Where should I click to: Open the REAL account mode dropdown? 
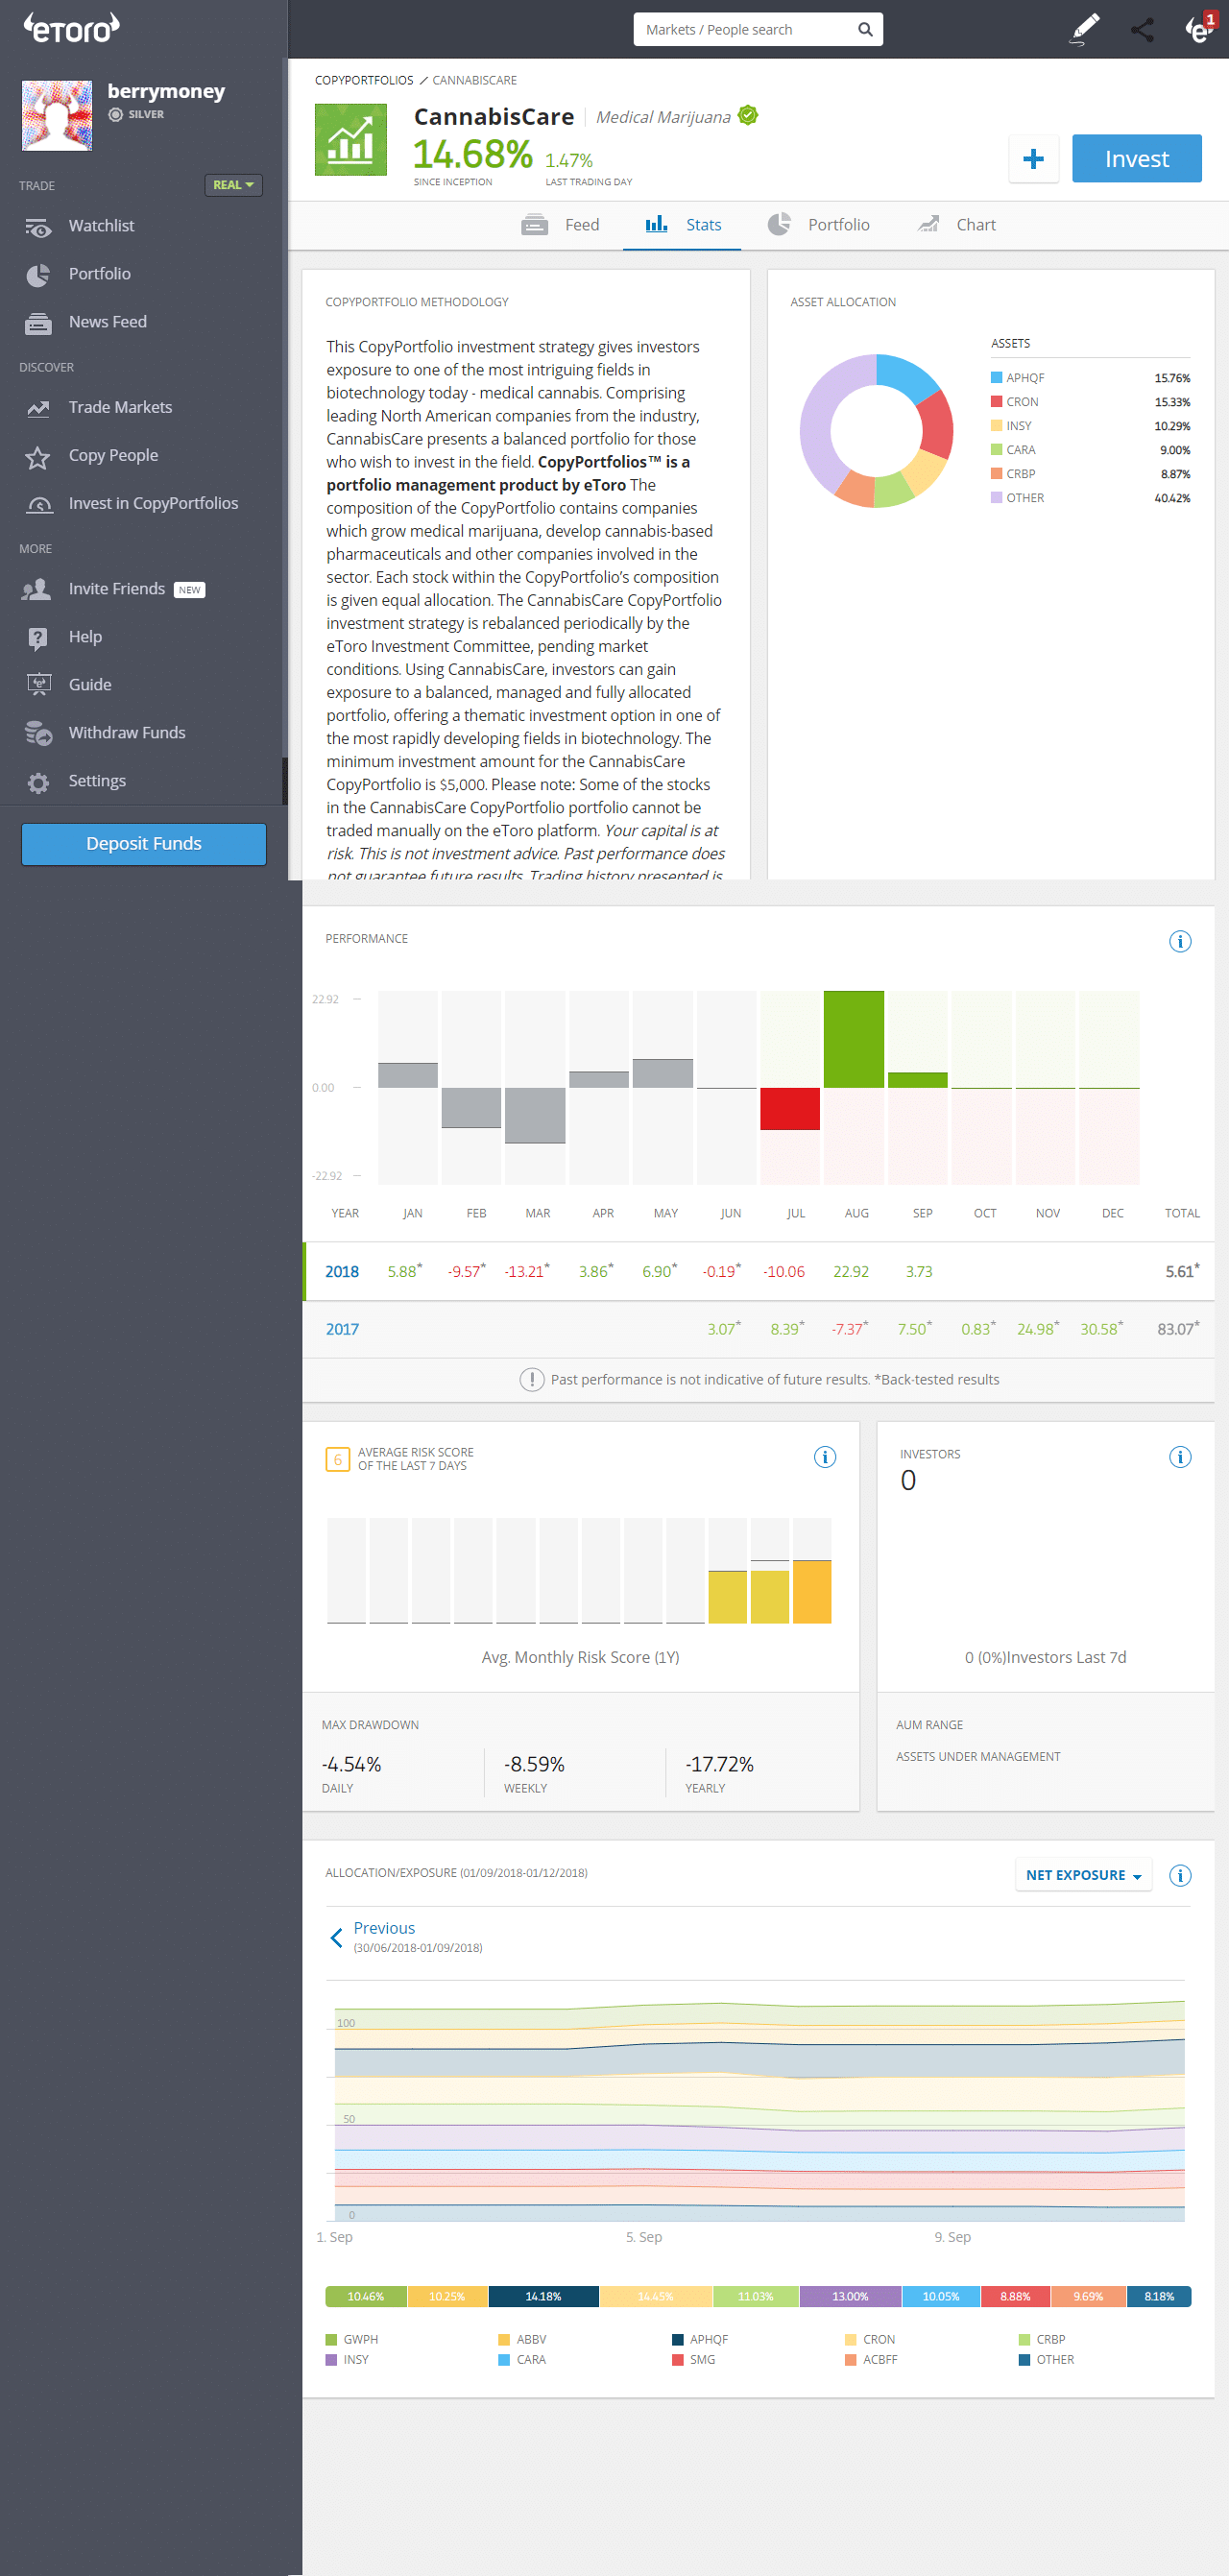pos(233,185)
